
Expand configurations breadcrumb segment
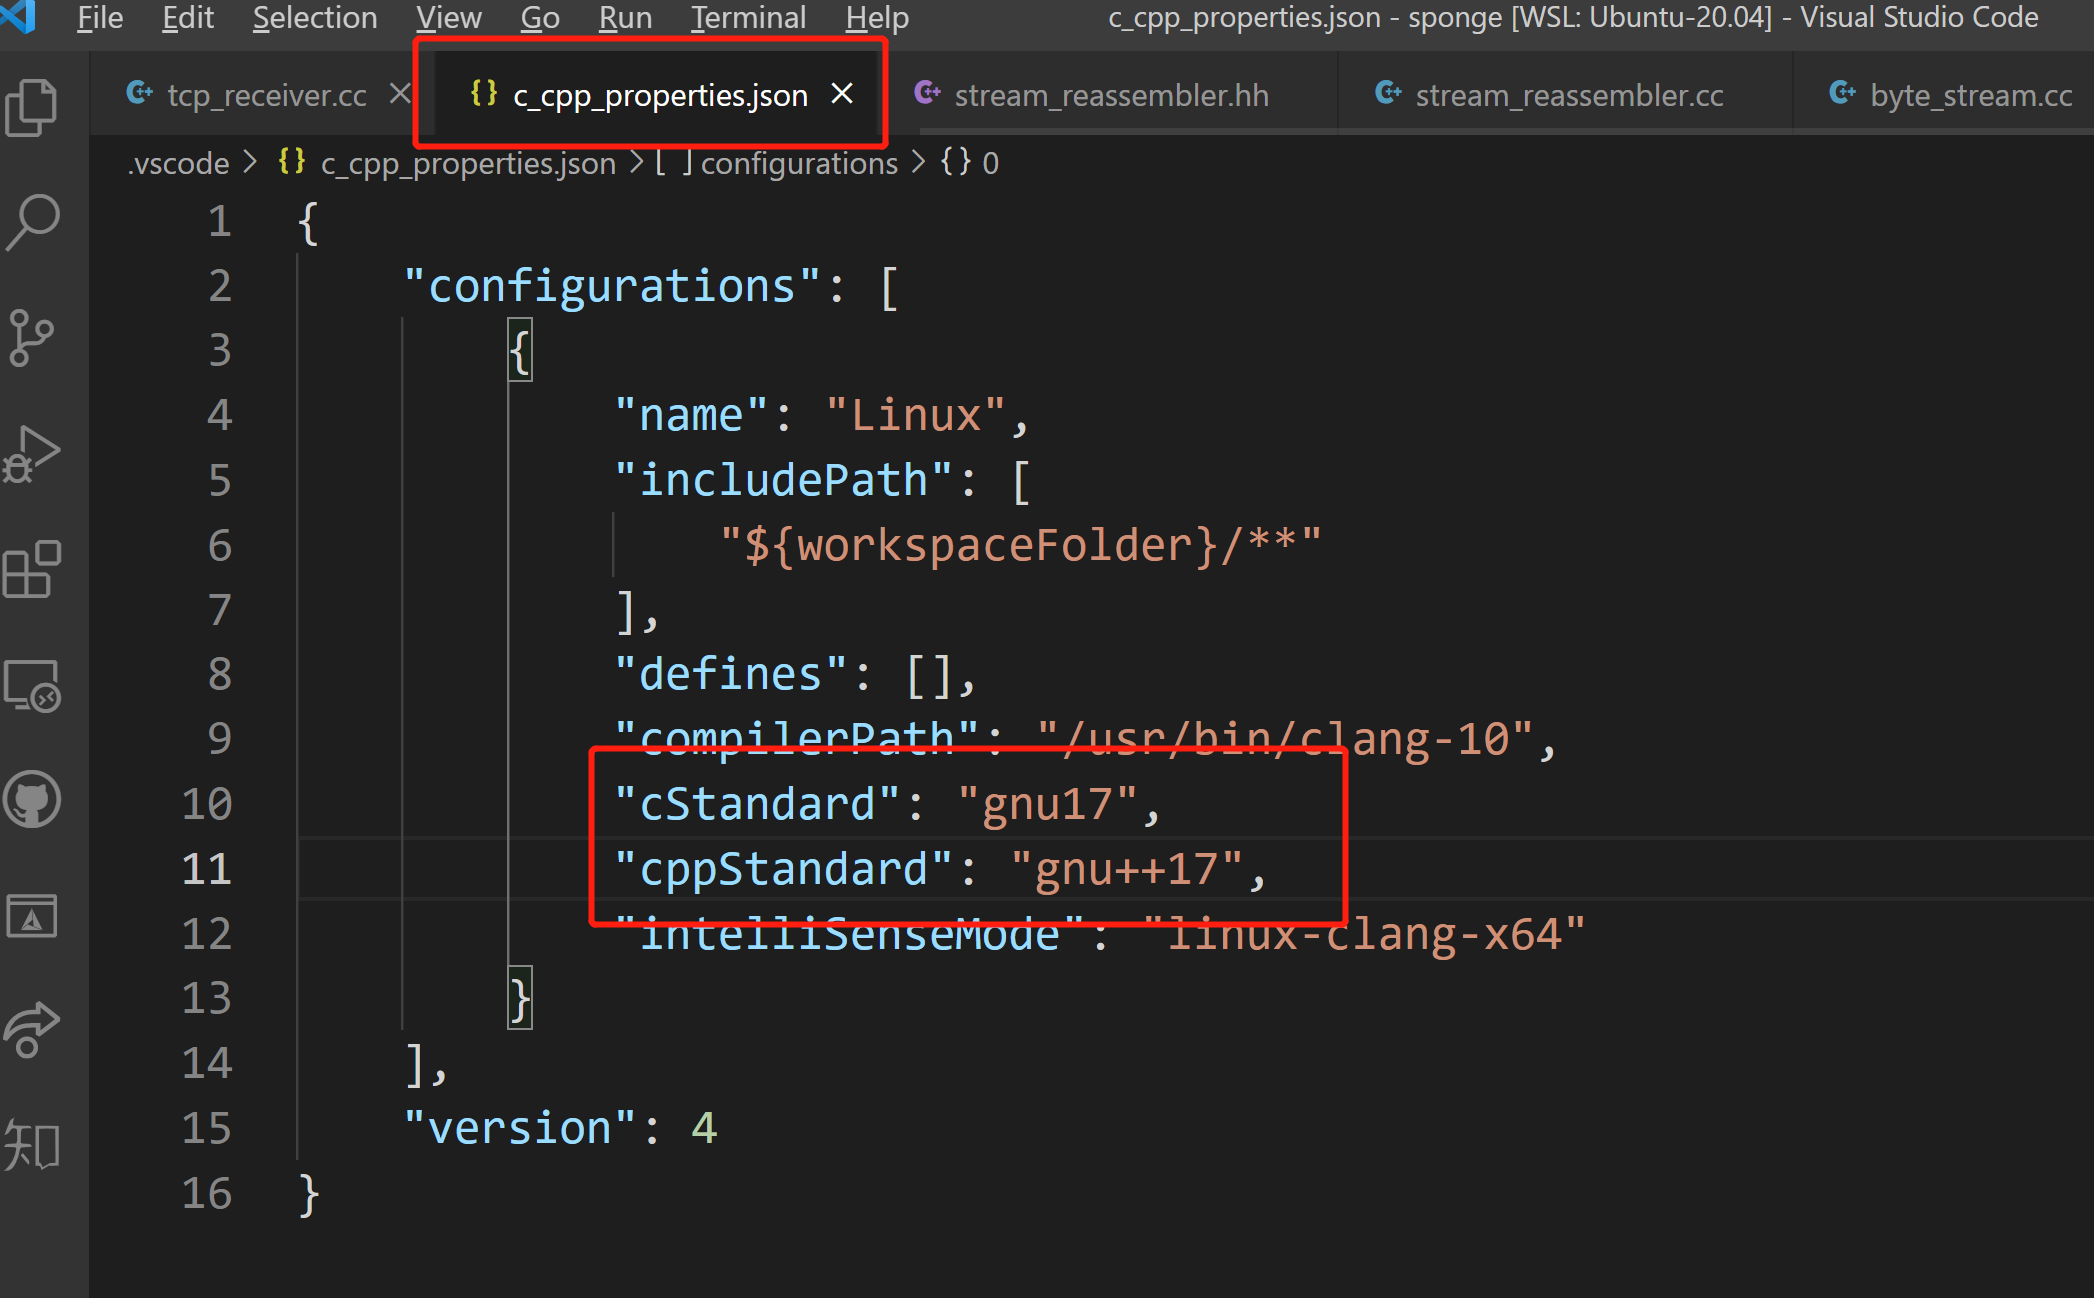point(798,163)
